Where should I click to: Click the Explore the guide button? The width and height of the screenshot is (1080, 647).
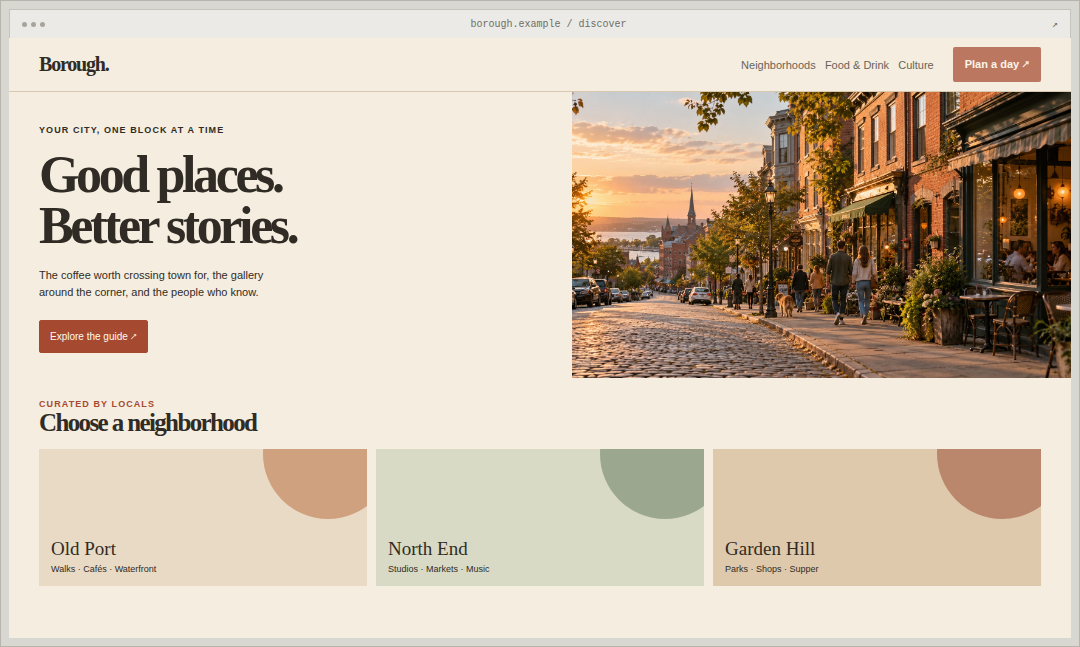(94, 336)
